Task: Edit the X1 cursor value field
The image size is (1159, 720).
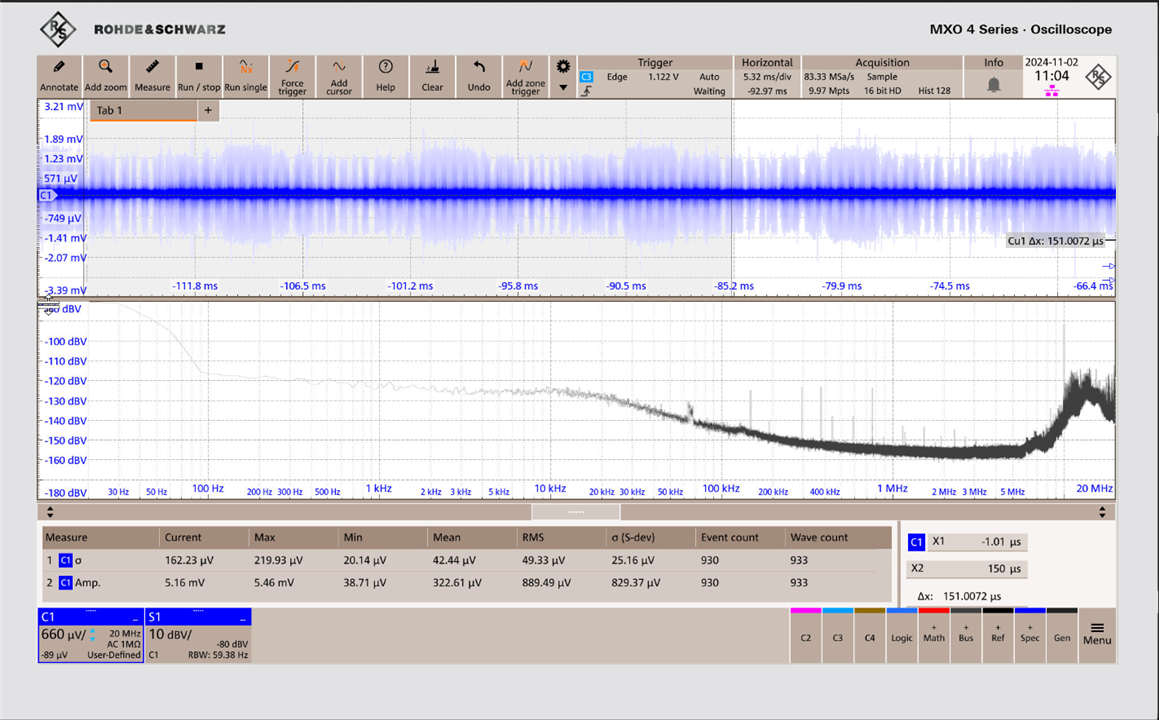Action: pyautogui.click(x=976, y=542)
